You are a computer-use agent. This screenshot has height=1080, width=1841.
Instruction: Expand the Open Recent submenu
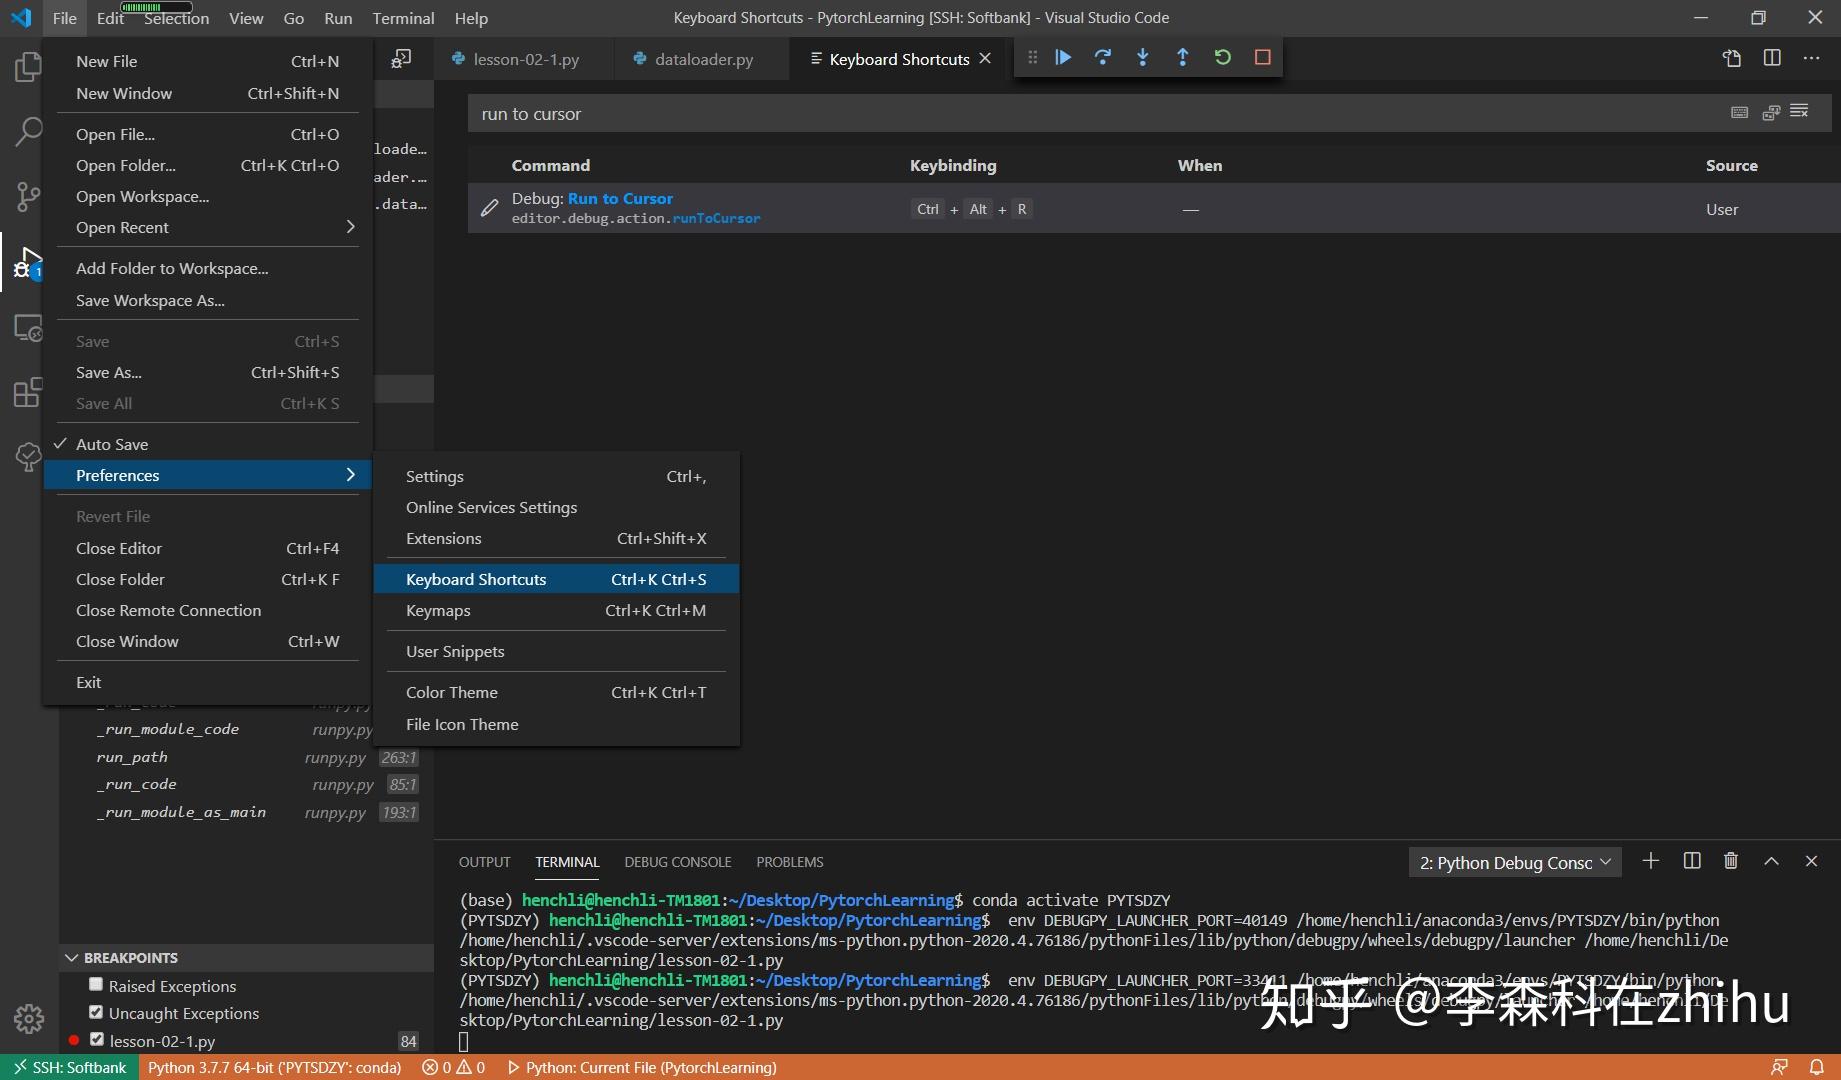tap(208, 227)
